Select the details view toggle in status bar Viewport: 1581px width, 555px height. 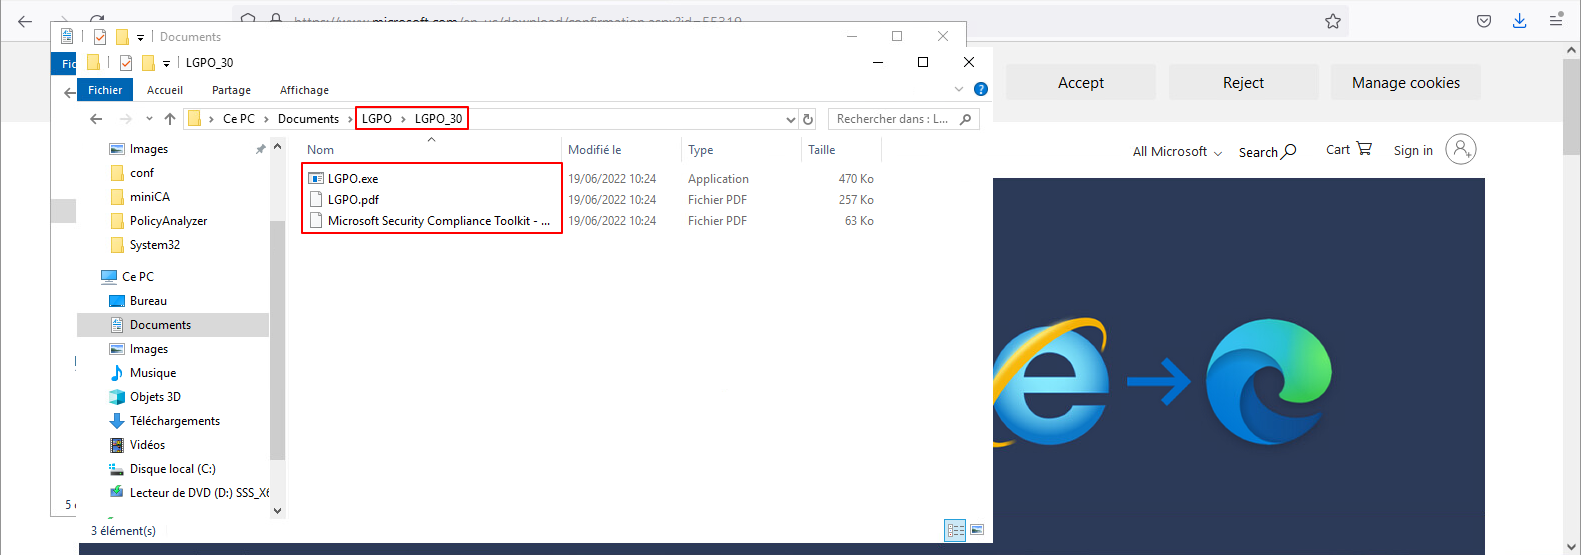click(x=955, y=530)
